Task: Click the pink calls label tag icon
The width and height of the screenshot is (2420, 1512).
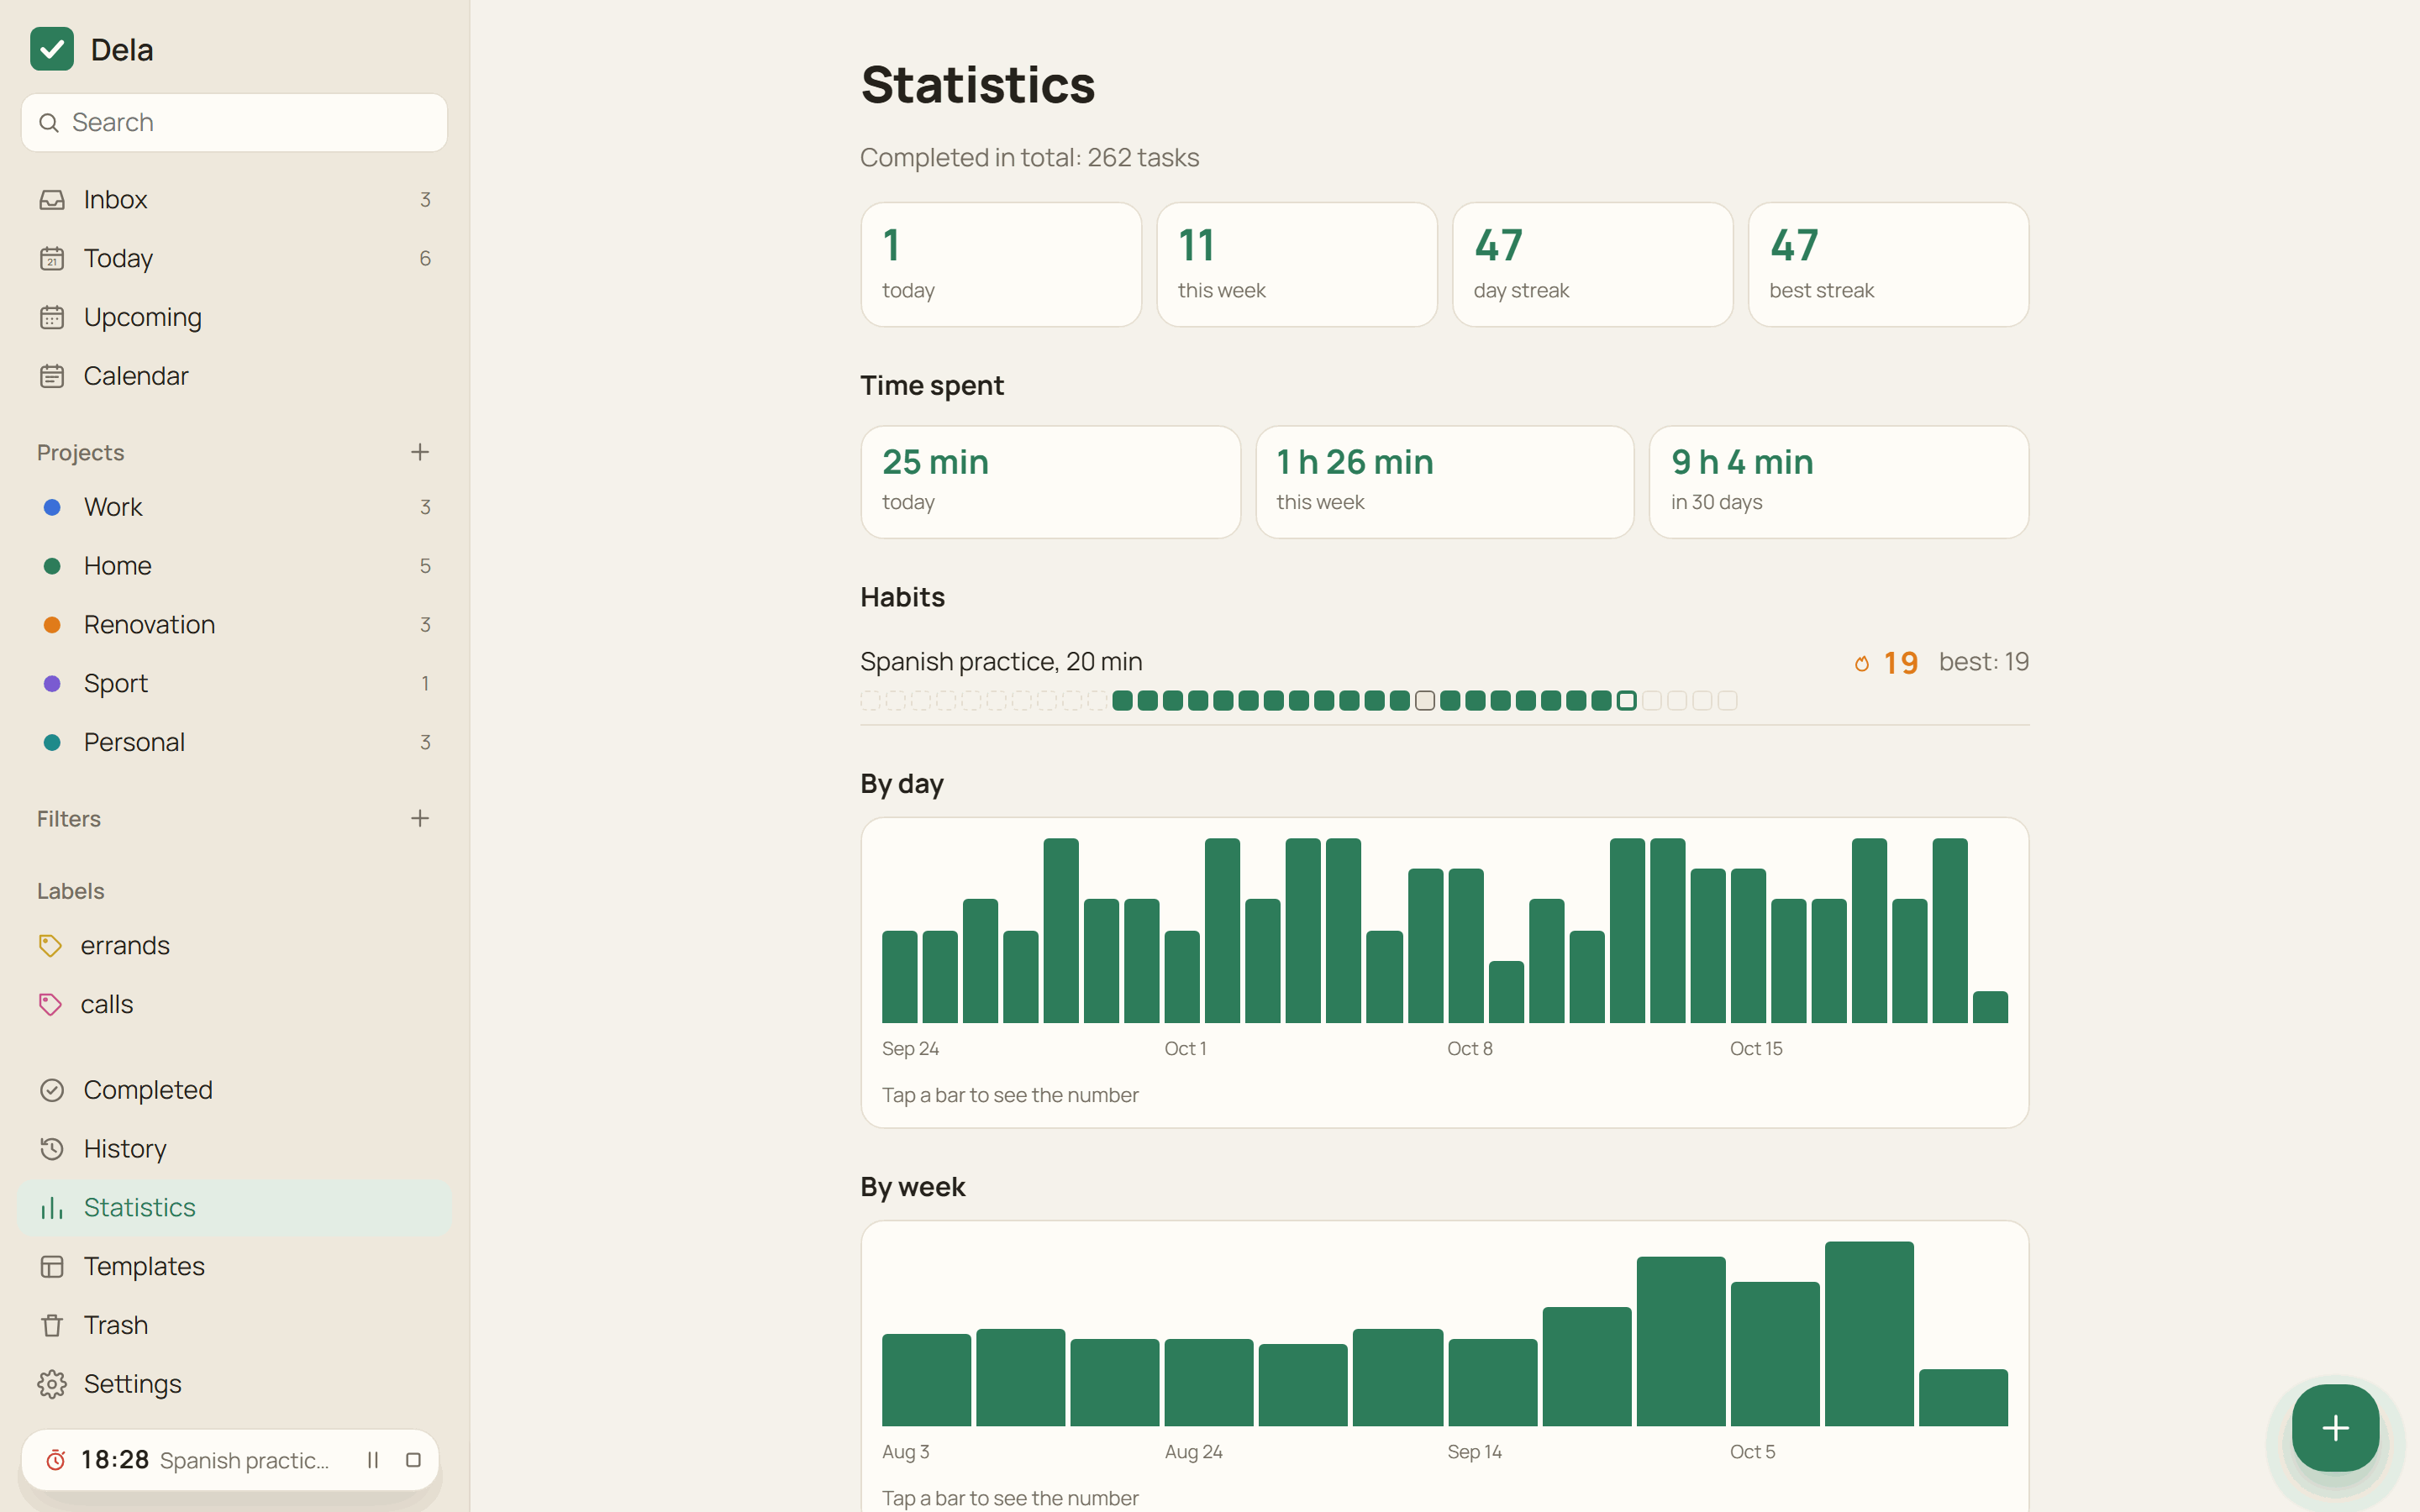Action: (50, 1004)
